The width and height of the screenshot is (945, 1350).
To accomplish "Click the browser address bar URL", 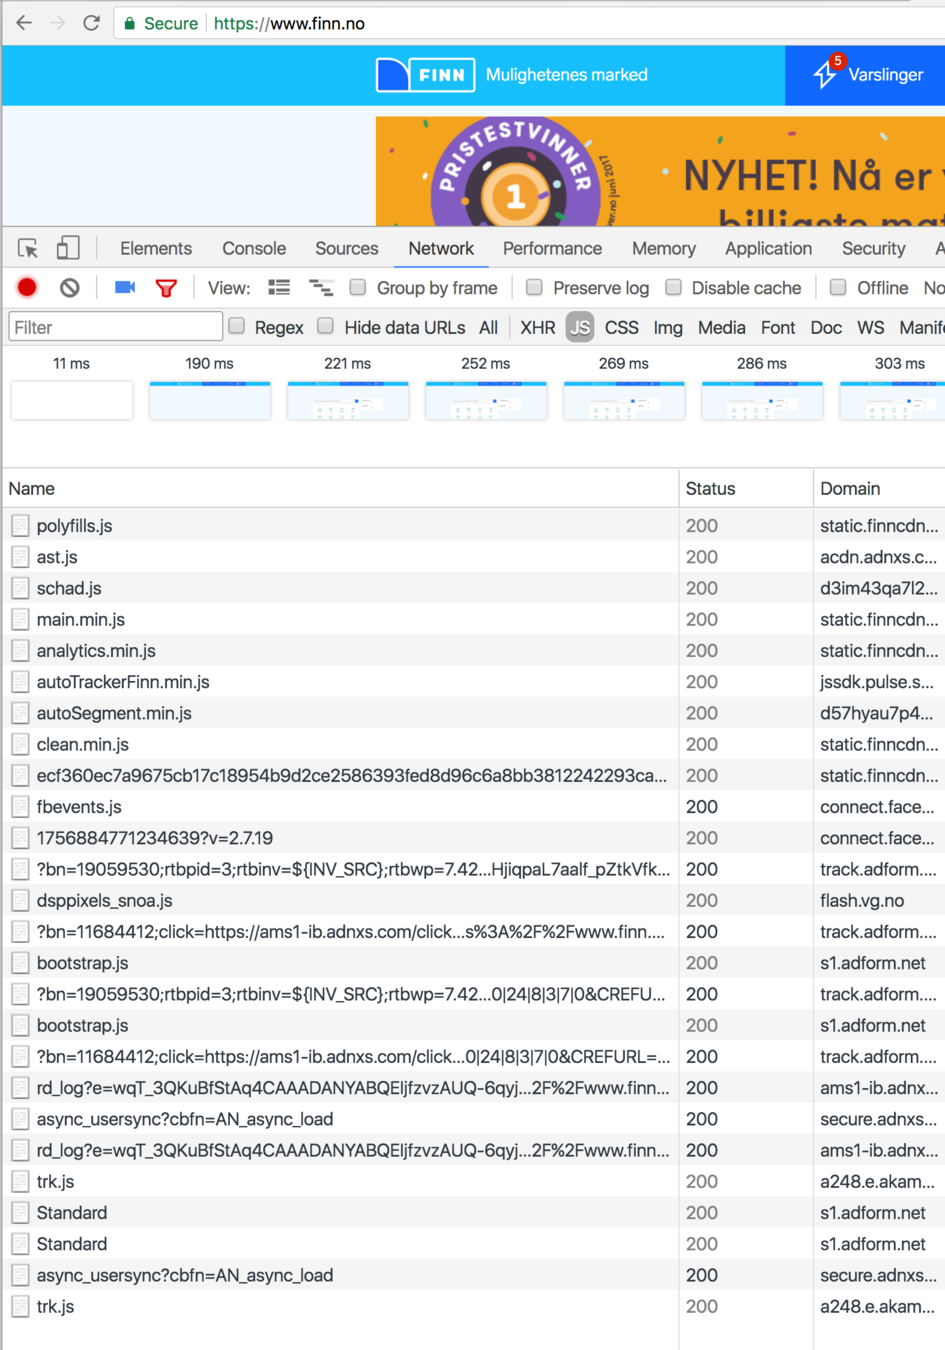I will pyautogui.click(x=289, y=23).
